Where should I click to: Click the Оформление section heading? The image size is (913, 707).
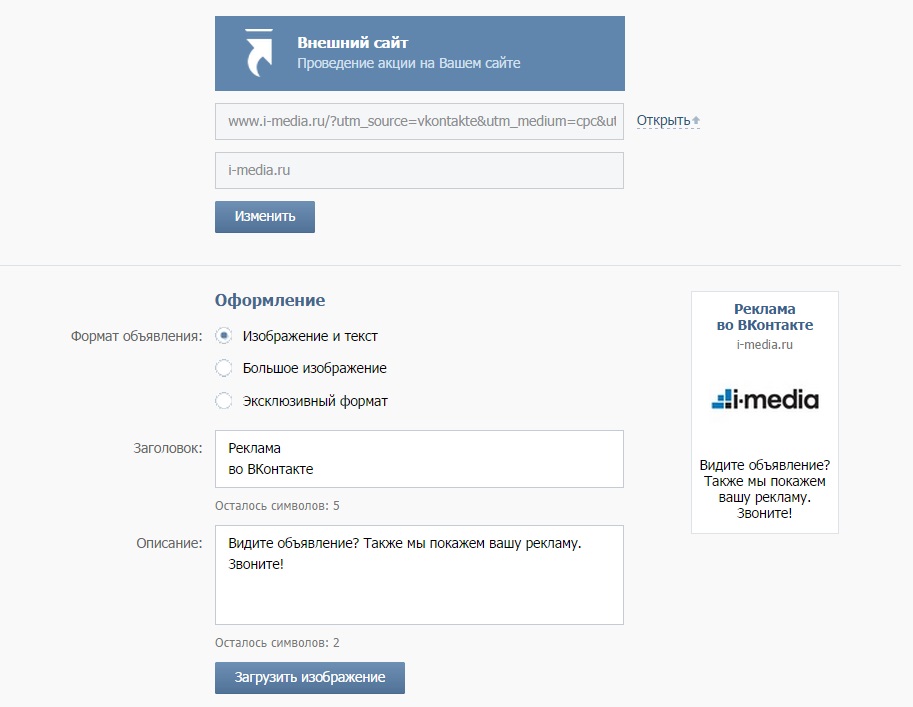point(270,300)
